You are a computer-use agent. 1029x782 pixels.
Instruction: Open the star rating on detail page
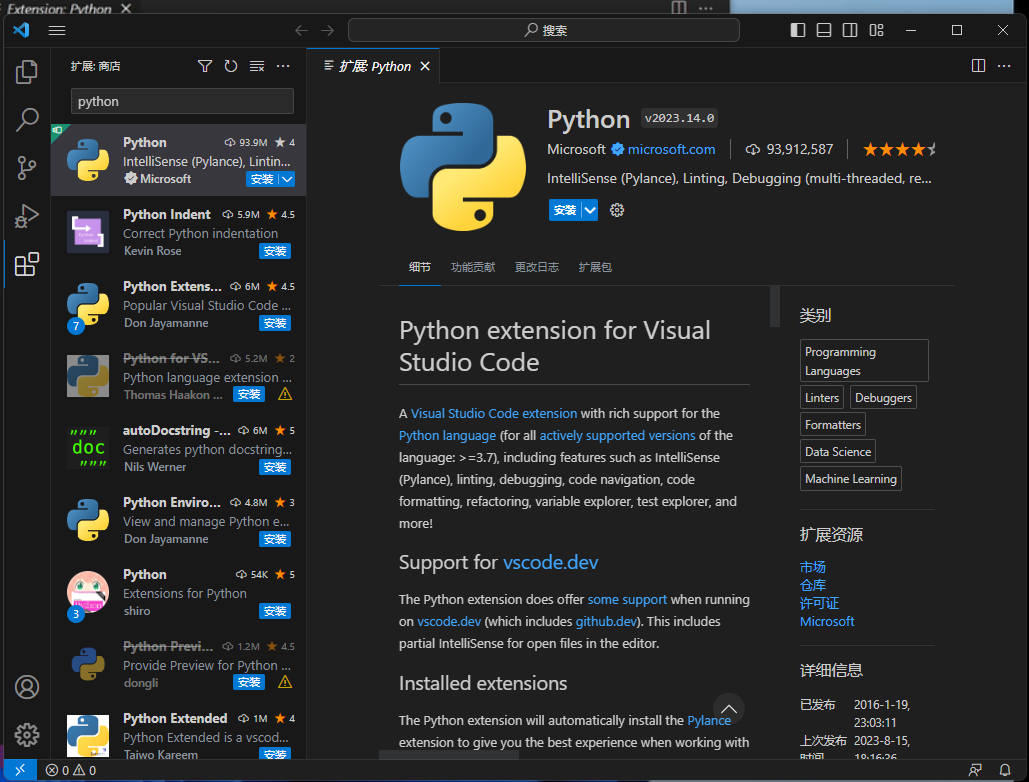(898, 150)
